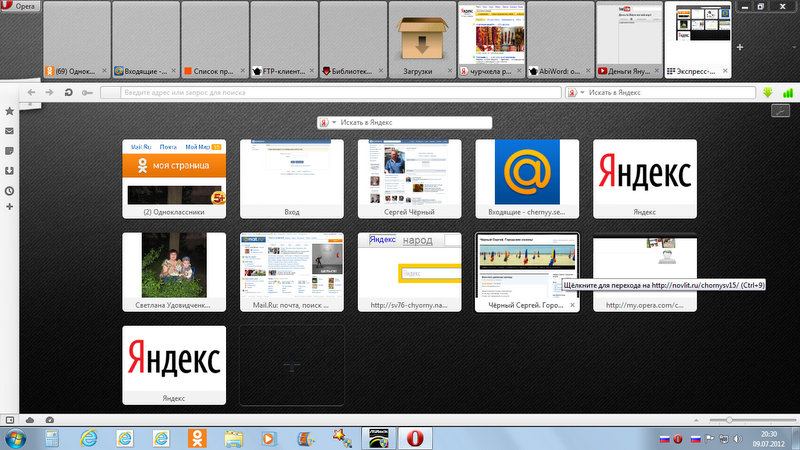Open Windows Media Player from taskbar
Screen dimensions: 800x450
tap(269, 438)
